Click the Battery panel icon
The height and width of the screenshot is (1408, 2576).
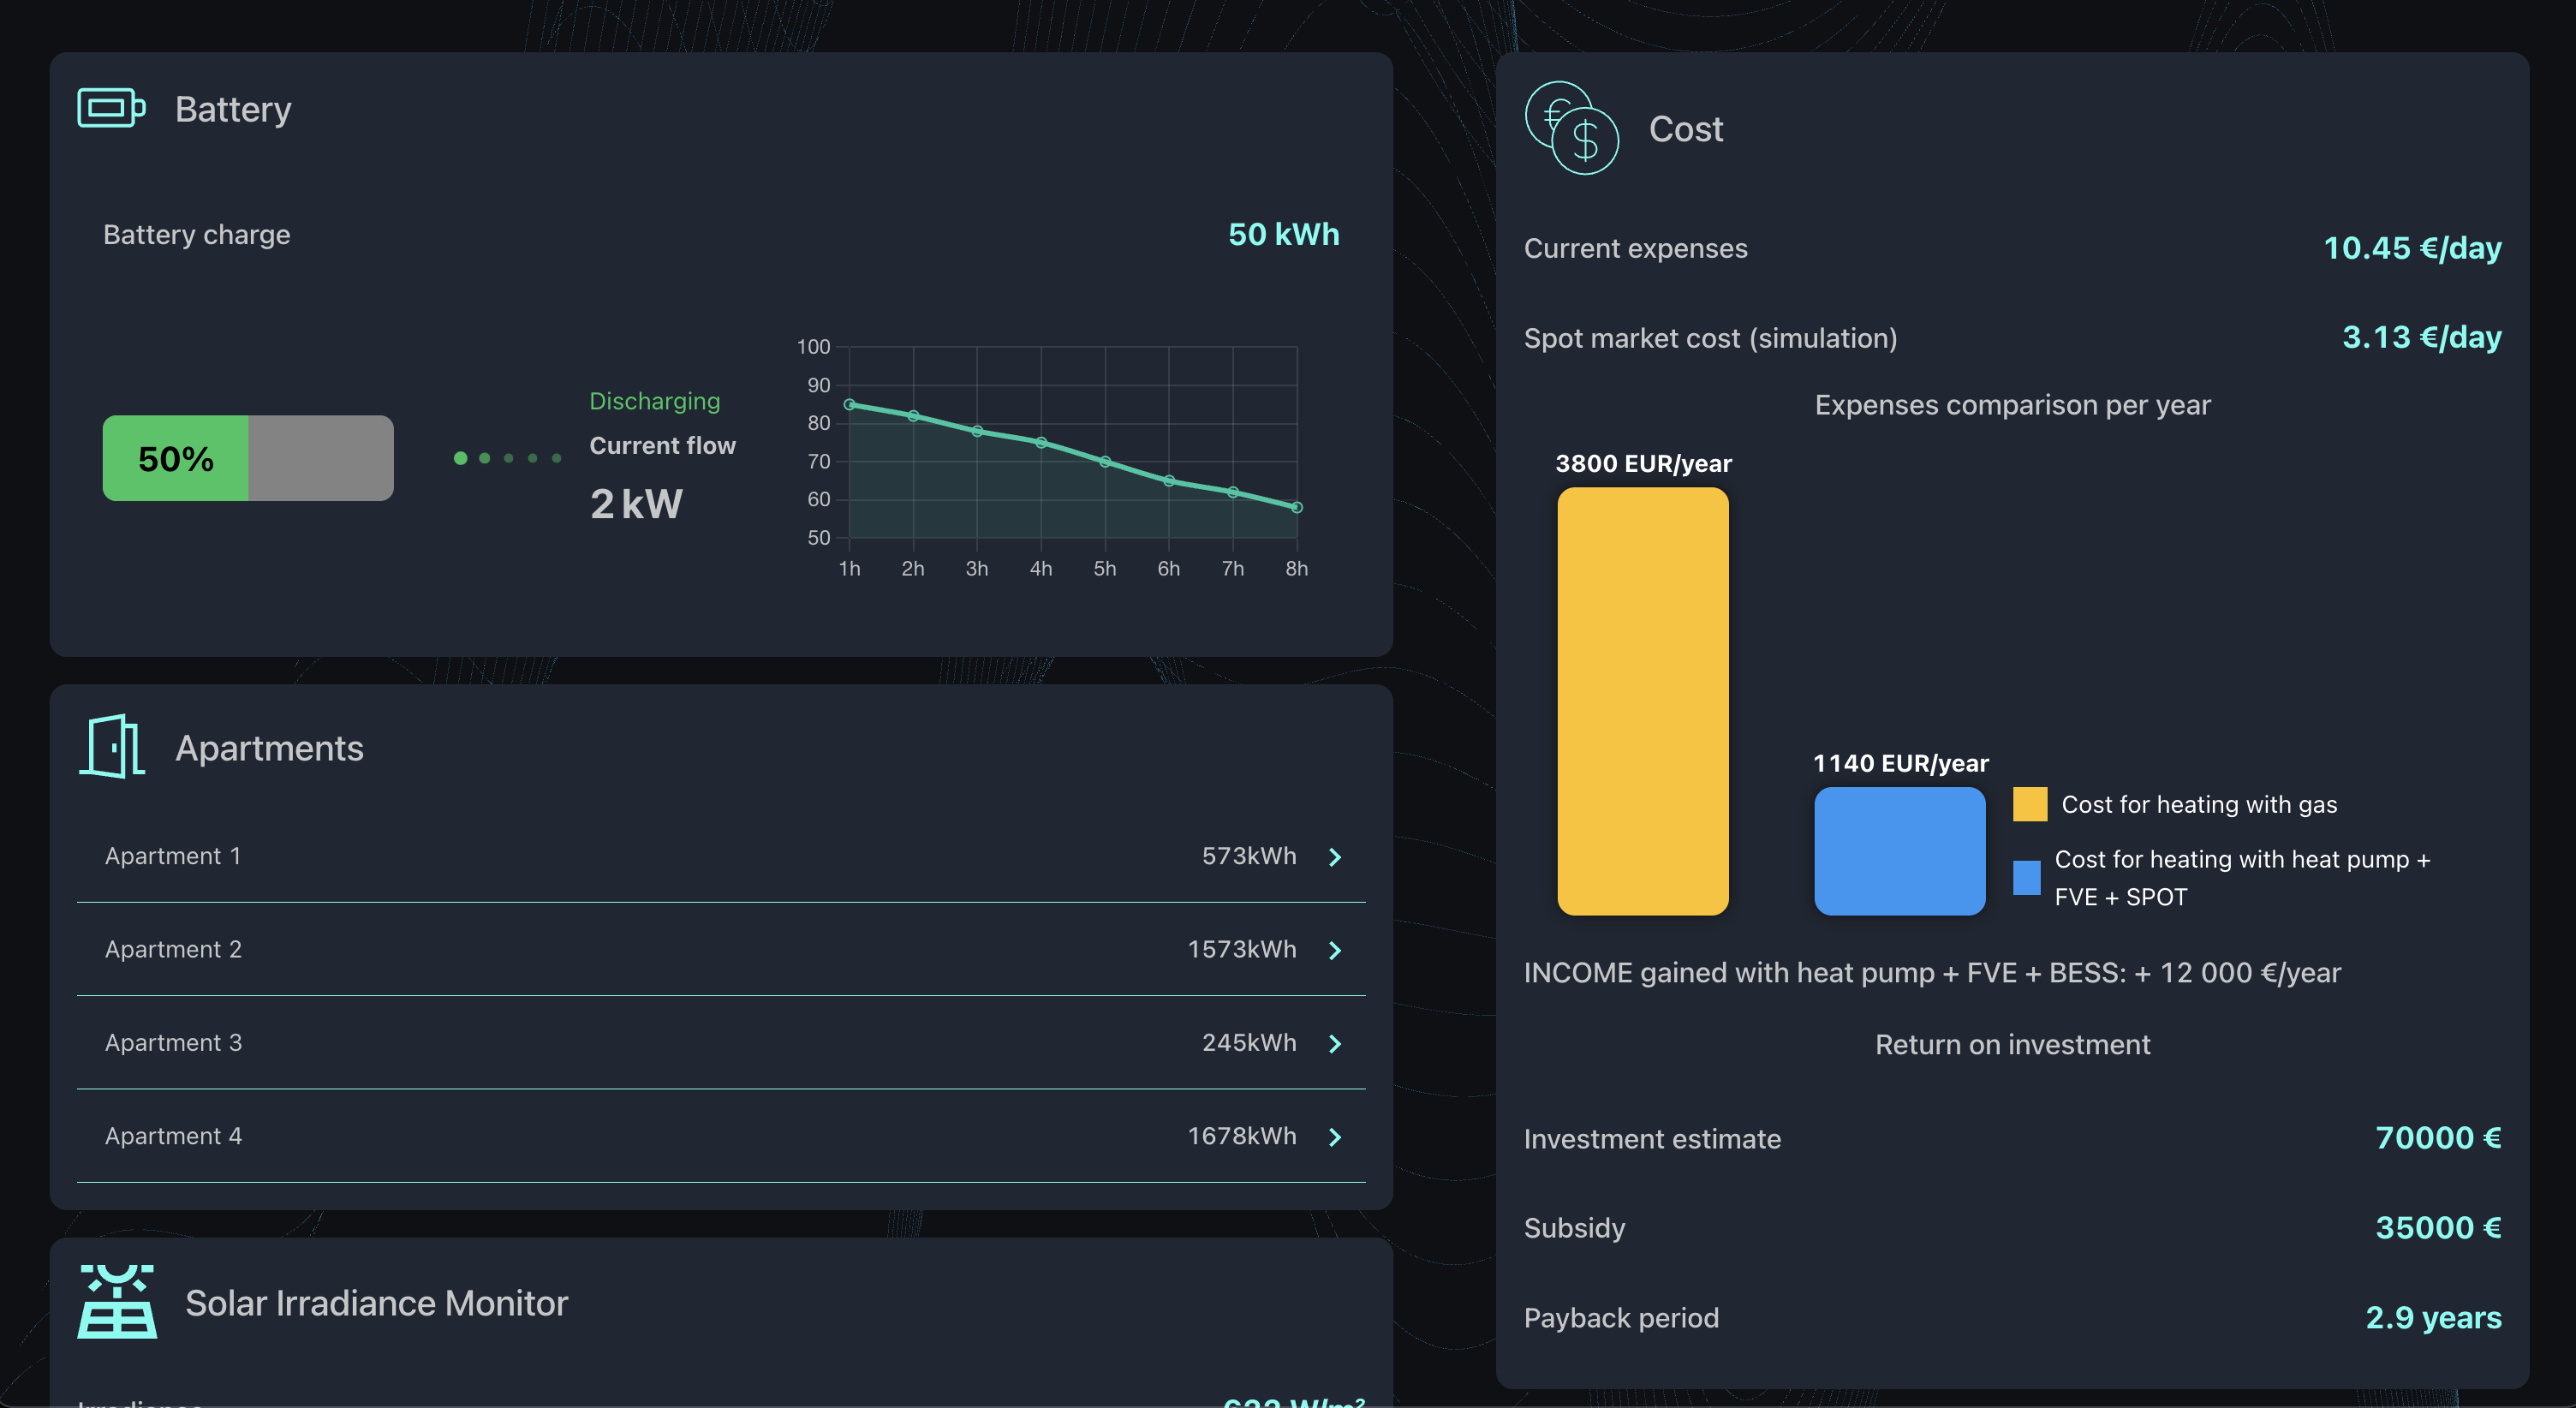click(x=111, y=108)
